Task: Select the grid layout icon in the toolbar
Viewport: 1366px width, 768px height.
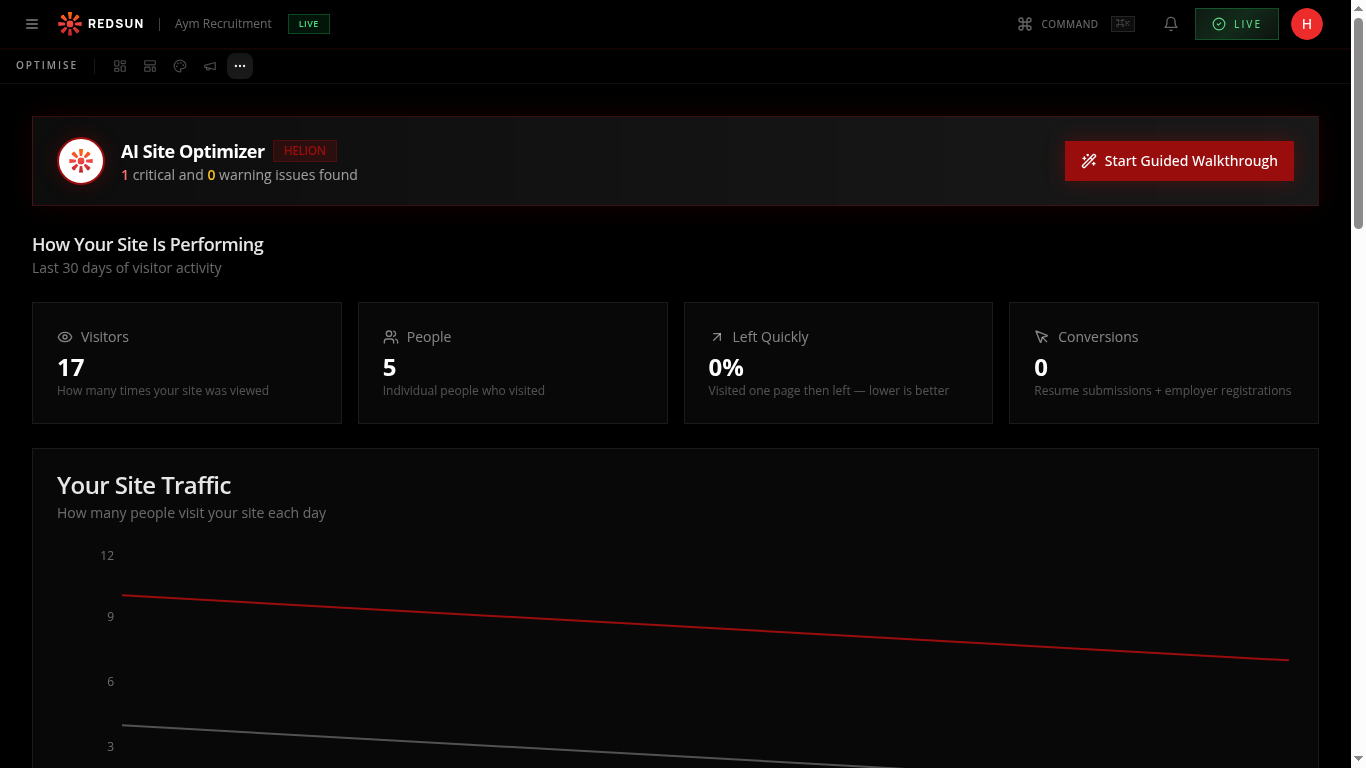Action: (x=119, y=65)
